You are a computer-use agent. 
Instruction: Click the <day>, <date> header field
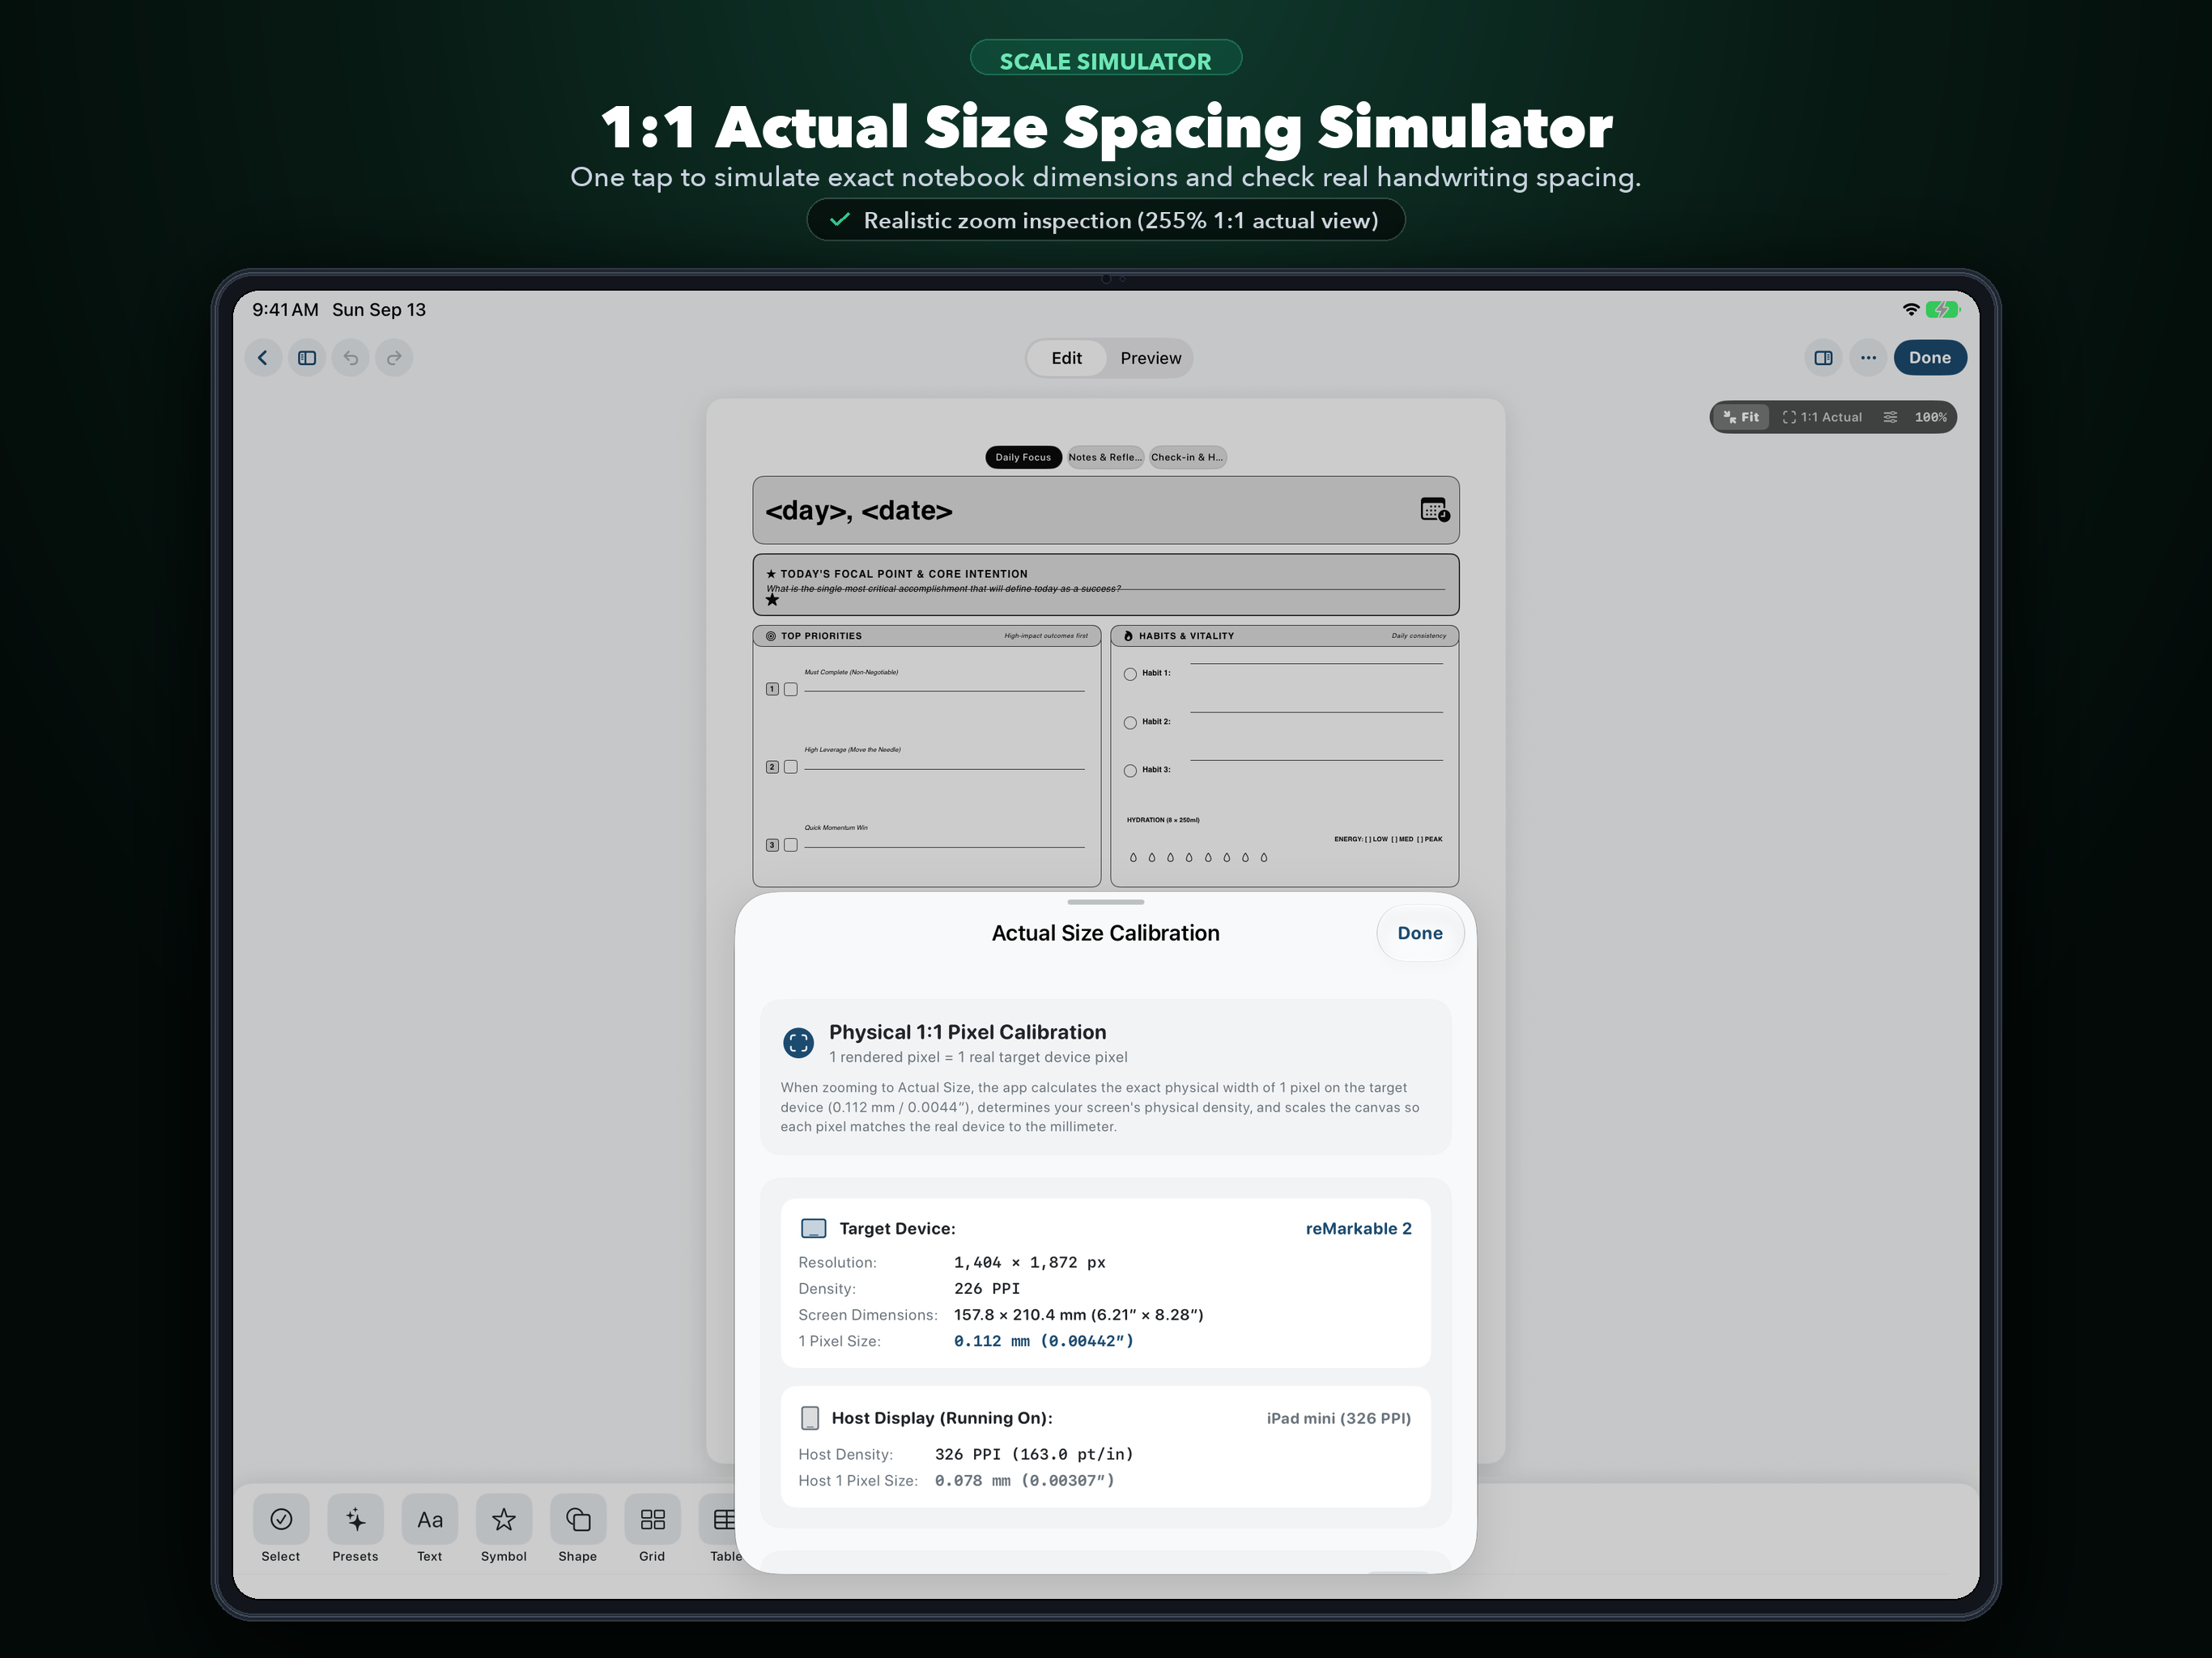[x=1105, y=510]
